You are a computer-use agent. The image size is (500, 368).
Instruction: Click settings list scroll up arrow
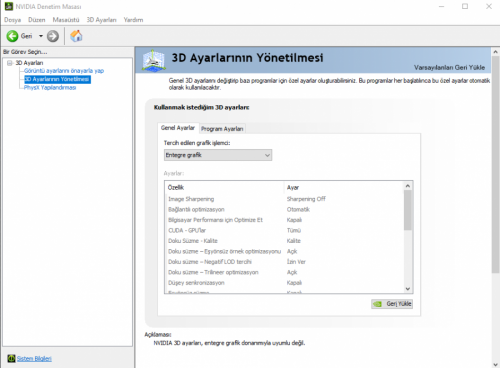click(x=408, y=186)
